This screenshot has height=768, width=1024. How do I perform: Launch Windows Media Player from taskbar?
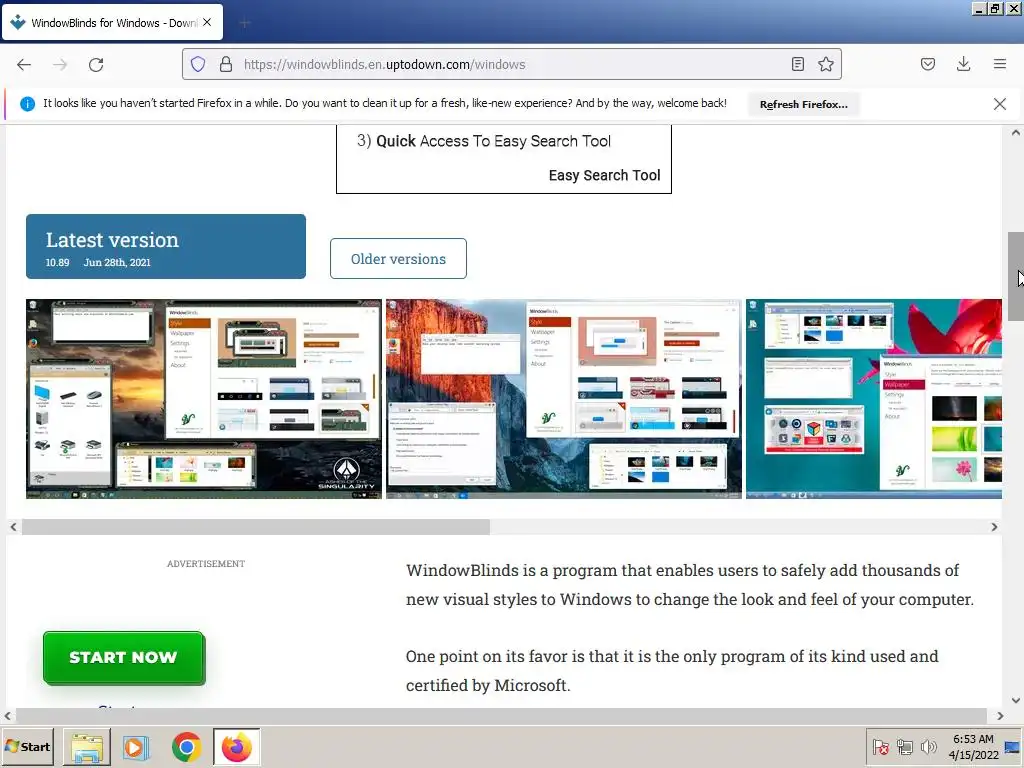136,747
